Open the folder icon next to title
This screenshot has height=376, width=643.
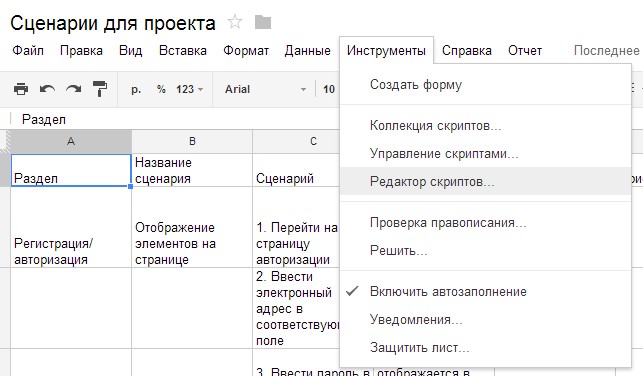click(262, 22)
